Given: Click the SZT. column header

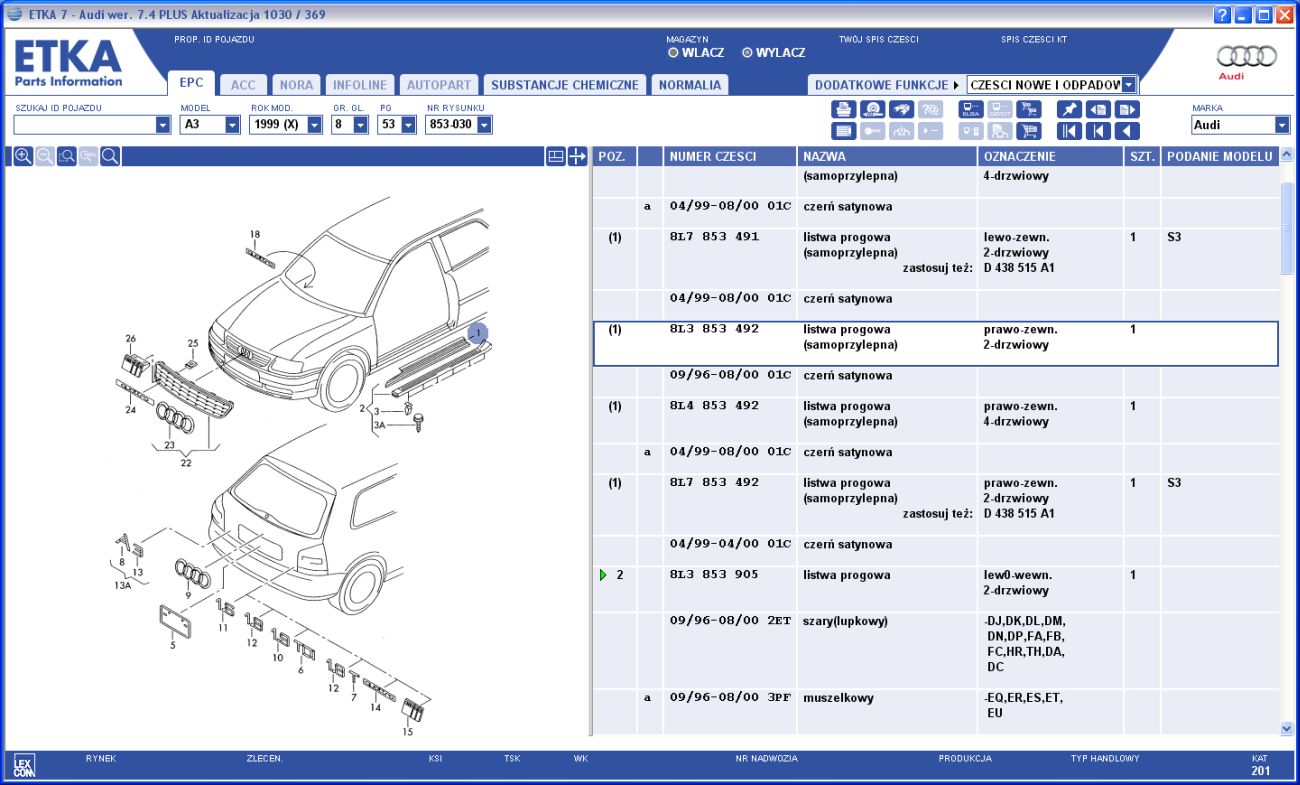Looking at the screenshot, I should [1142, 156].
